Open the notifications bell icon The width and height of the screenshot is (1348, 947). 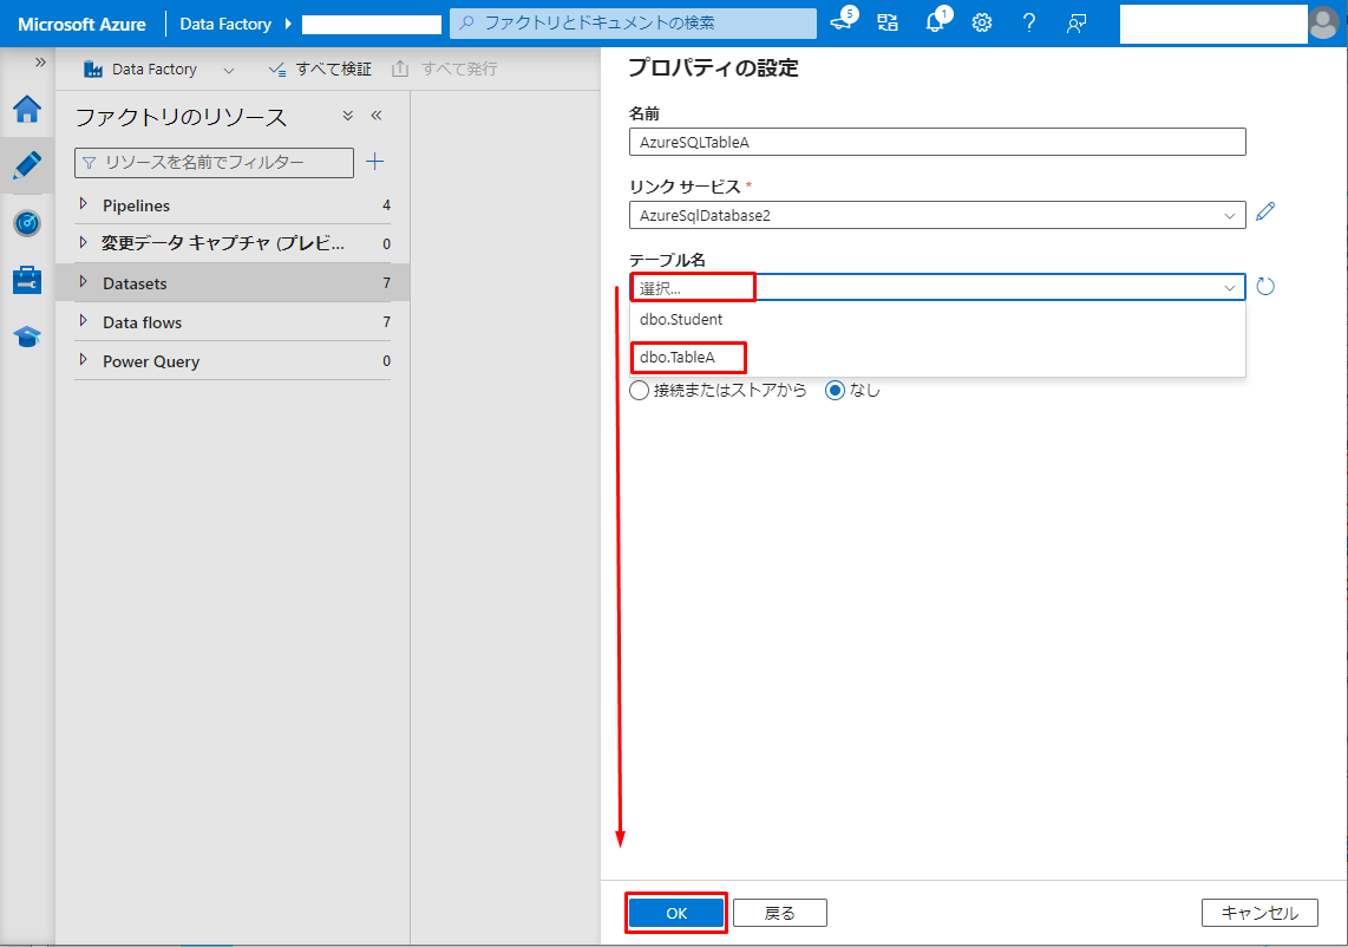tap(935, 23)
